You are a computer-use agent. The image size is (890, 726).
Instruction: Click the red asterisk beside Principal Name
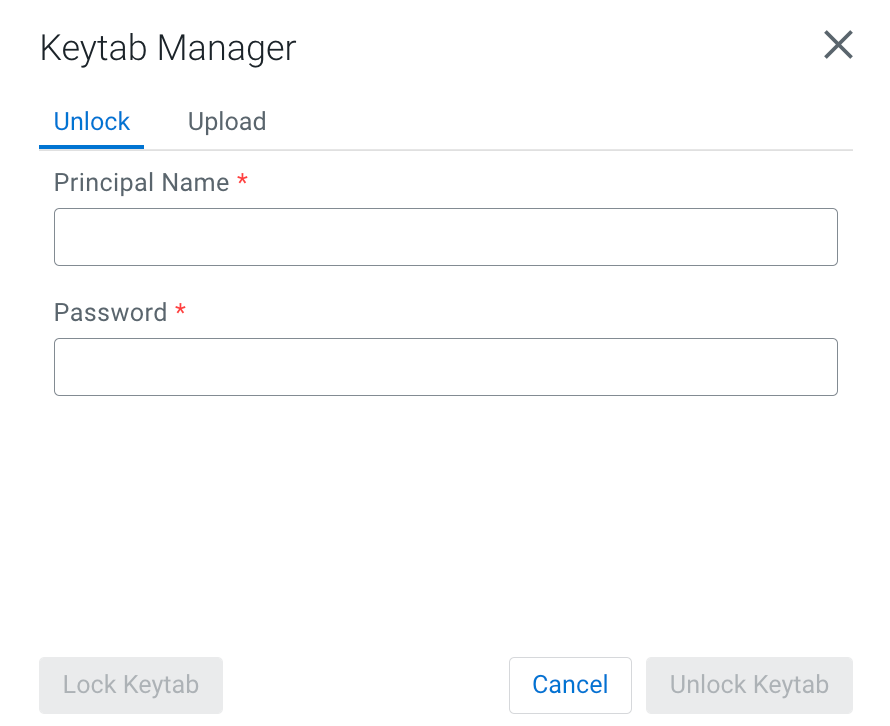242,182
